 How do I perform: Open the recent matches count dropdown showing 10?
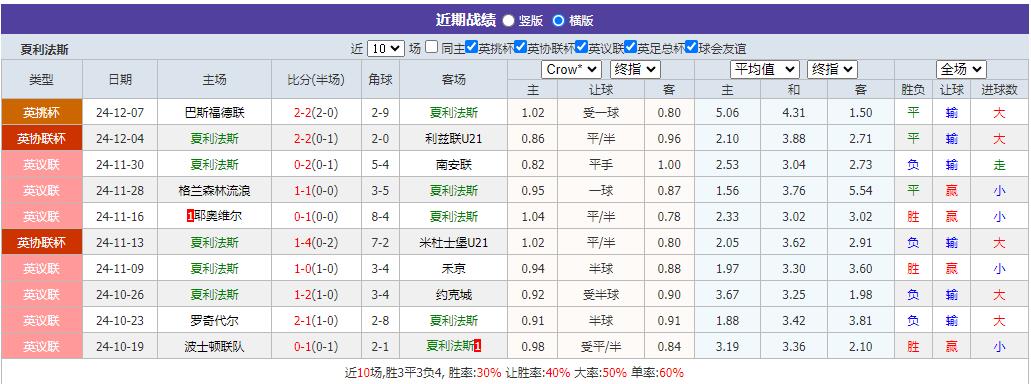coord(385,48)
